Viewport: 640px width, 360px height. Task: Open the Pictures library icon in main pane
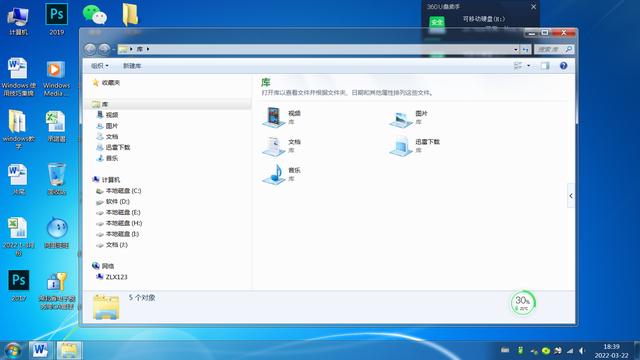[x=401, y=118]
